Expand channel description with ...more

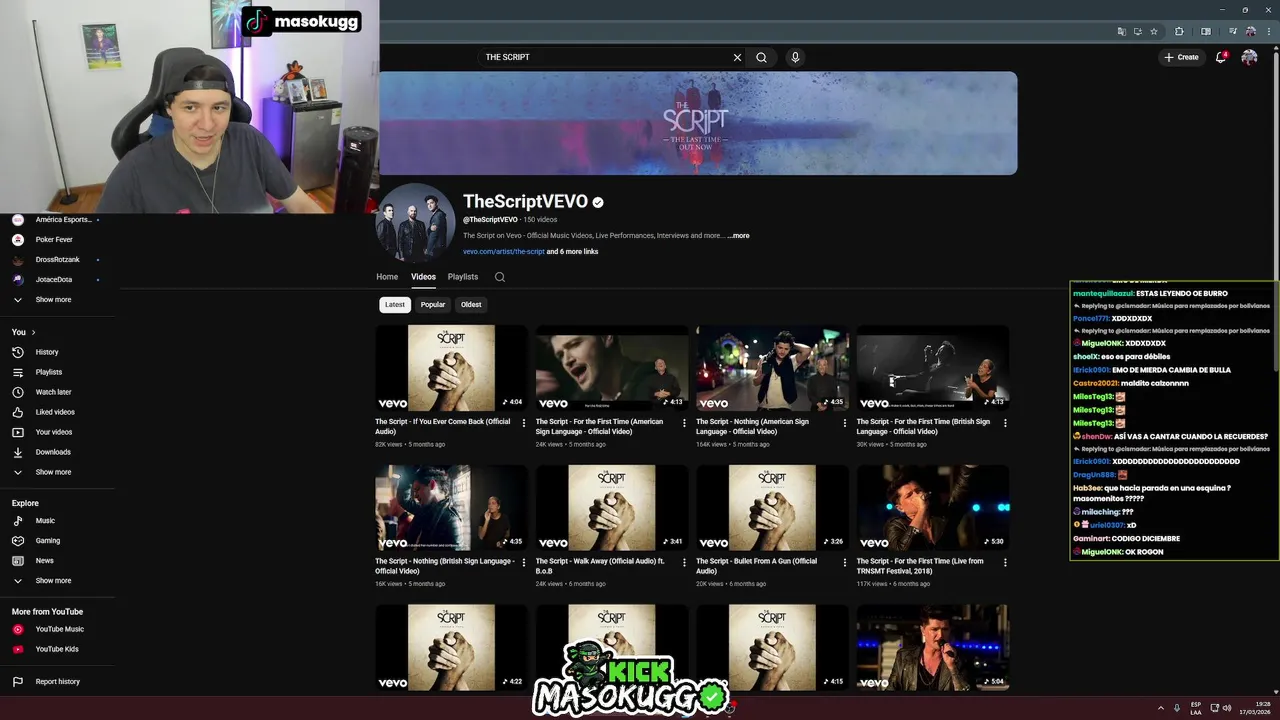coord(738,236)
